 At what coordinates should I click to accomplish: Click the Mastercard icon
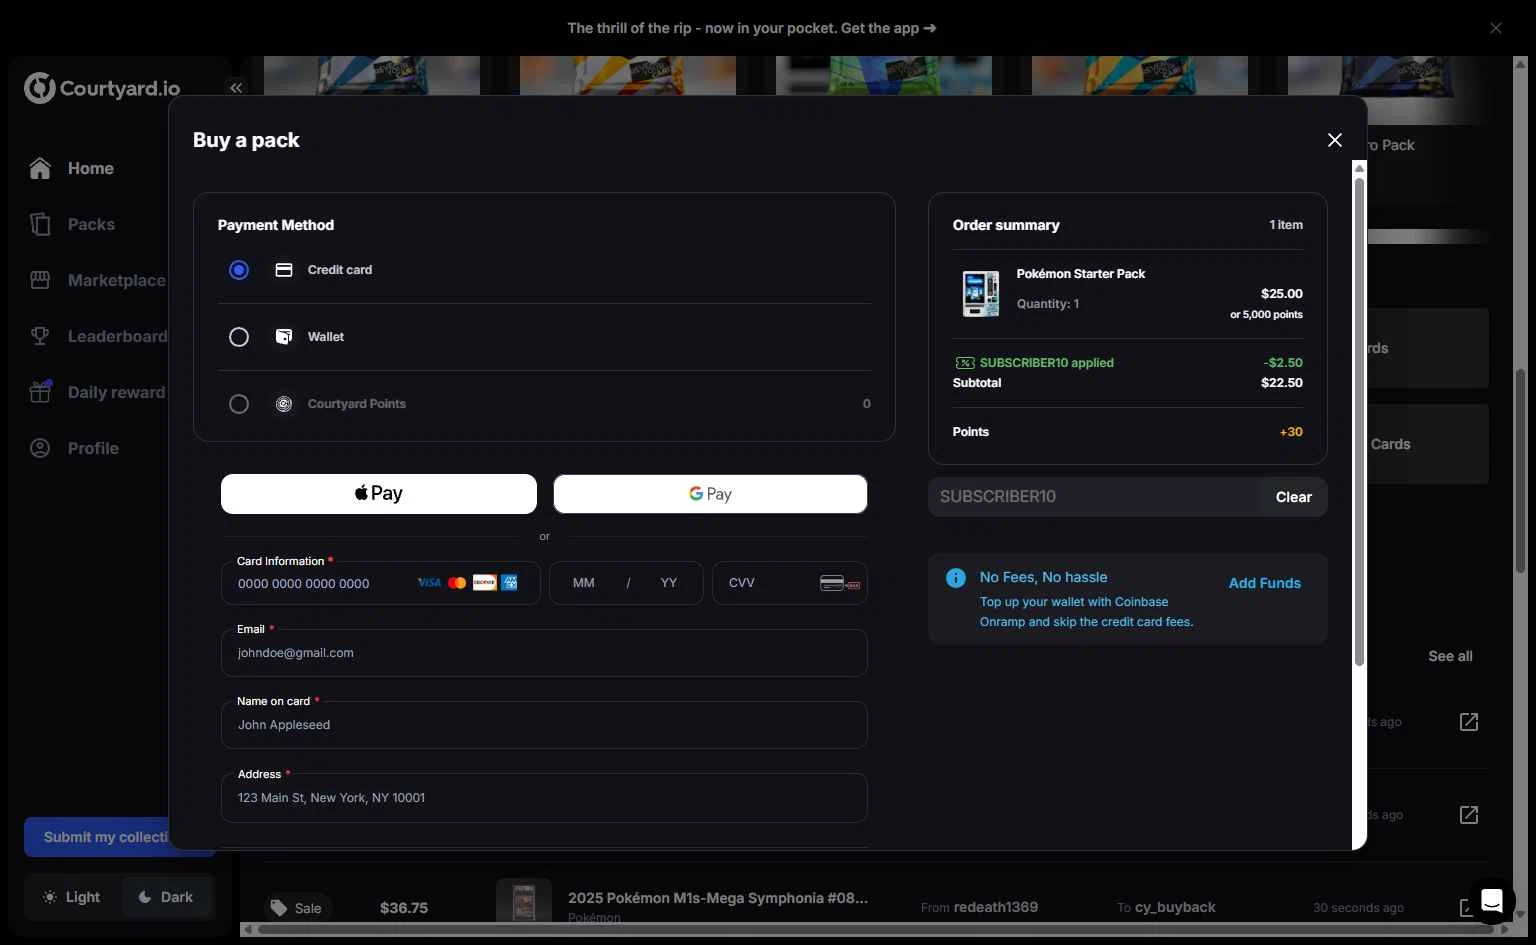click(x=457, y=583)
